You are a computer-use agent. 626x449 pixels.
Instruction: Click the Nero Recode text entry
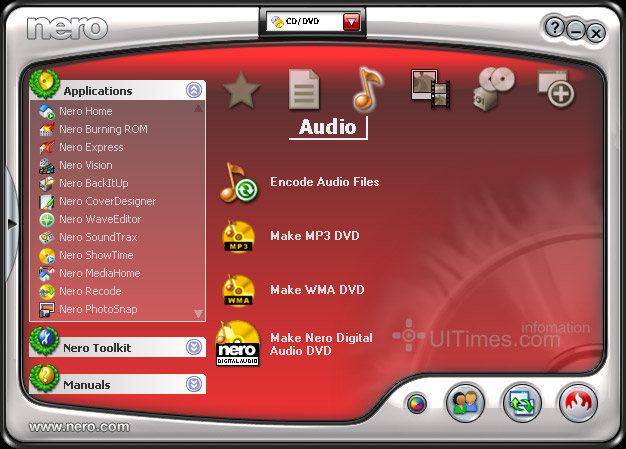(90, 291)
